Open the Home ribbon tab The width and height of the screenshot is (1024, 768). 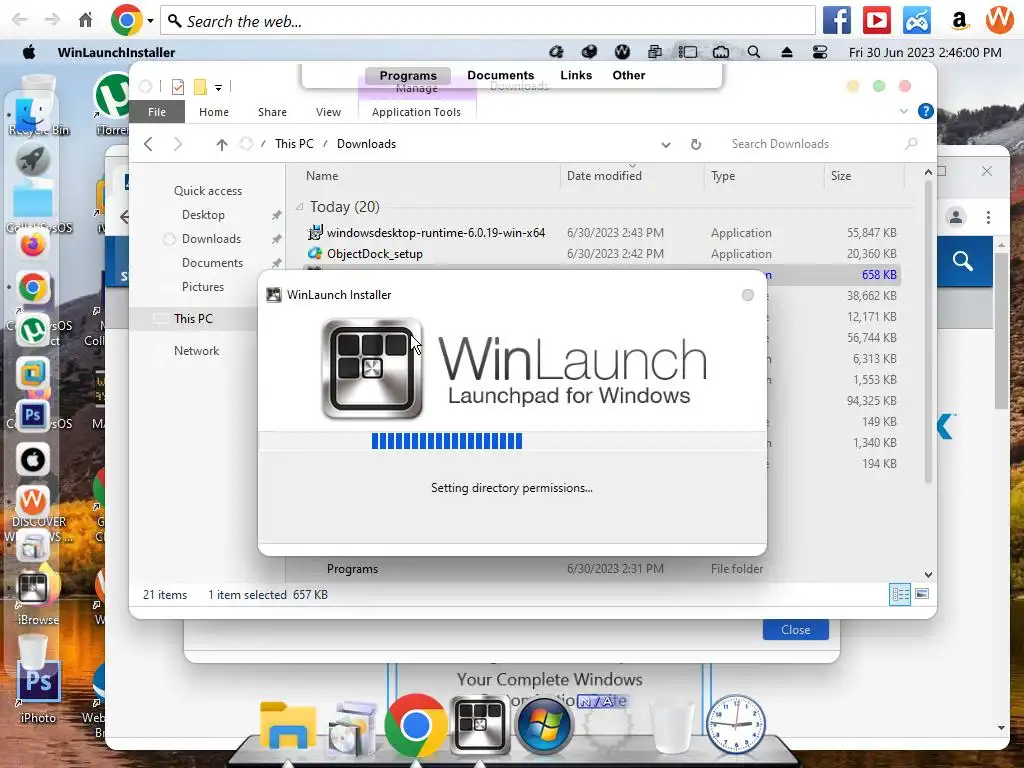click(x=214, y=112)
